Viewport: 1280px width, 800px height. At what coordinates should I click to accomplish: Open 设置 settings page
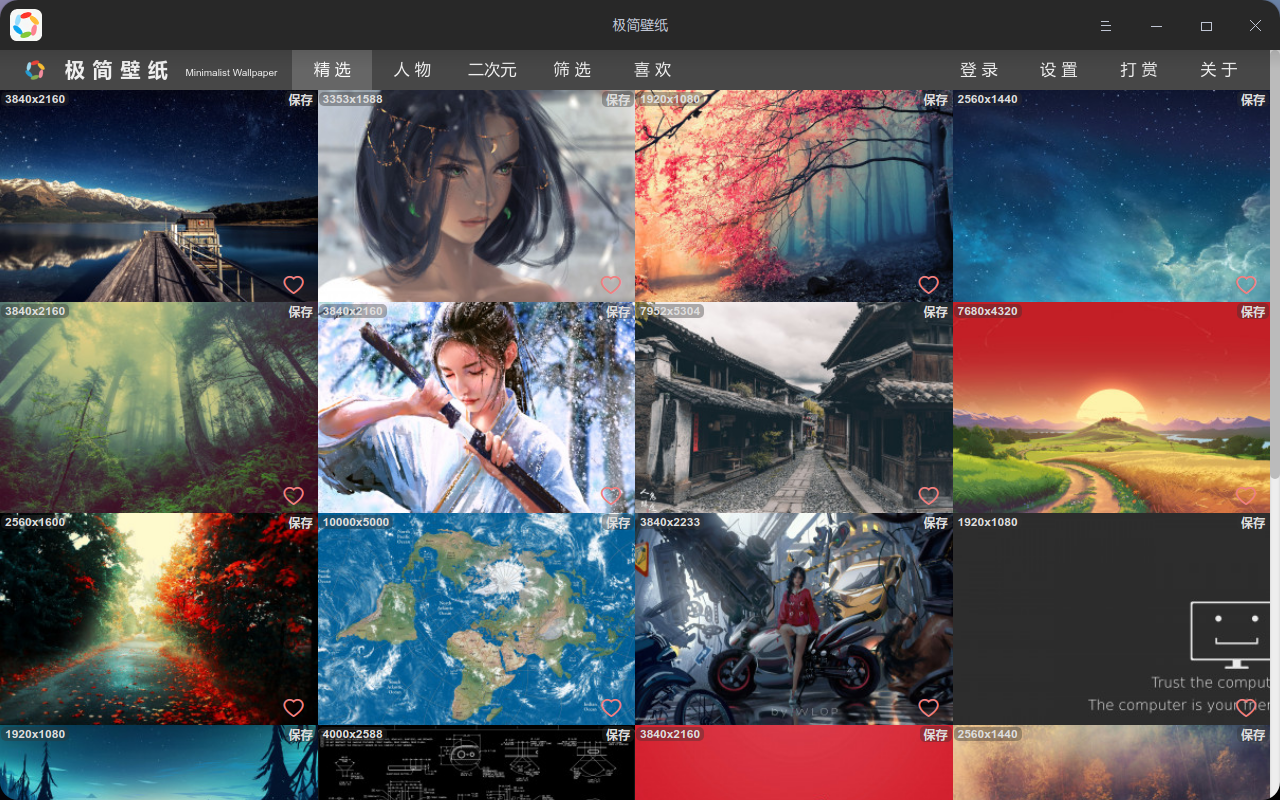pyautogui.click(x=1059, y=70)
